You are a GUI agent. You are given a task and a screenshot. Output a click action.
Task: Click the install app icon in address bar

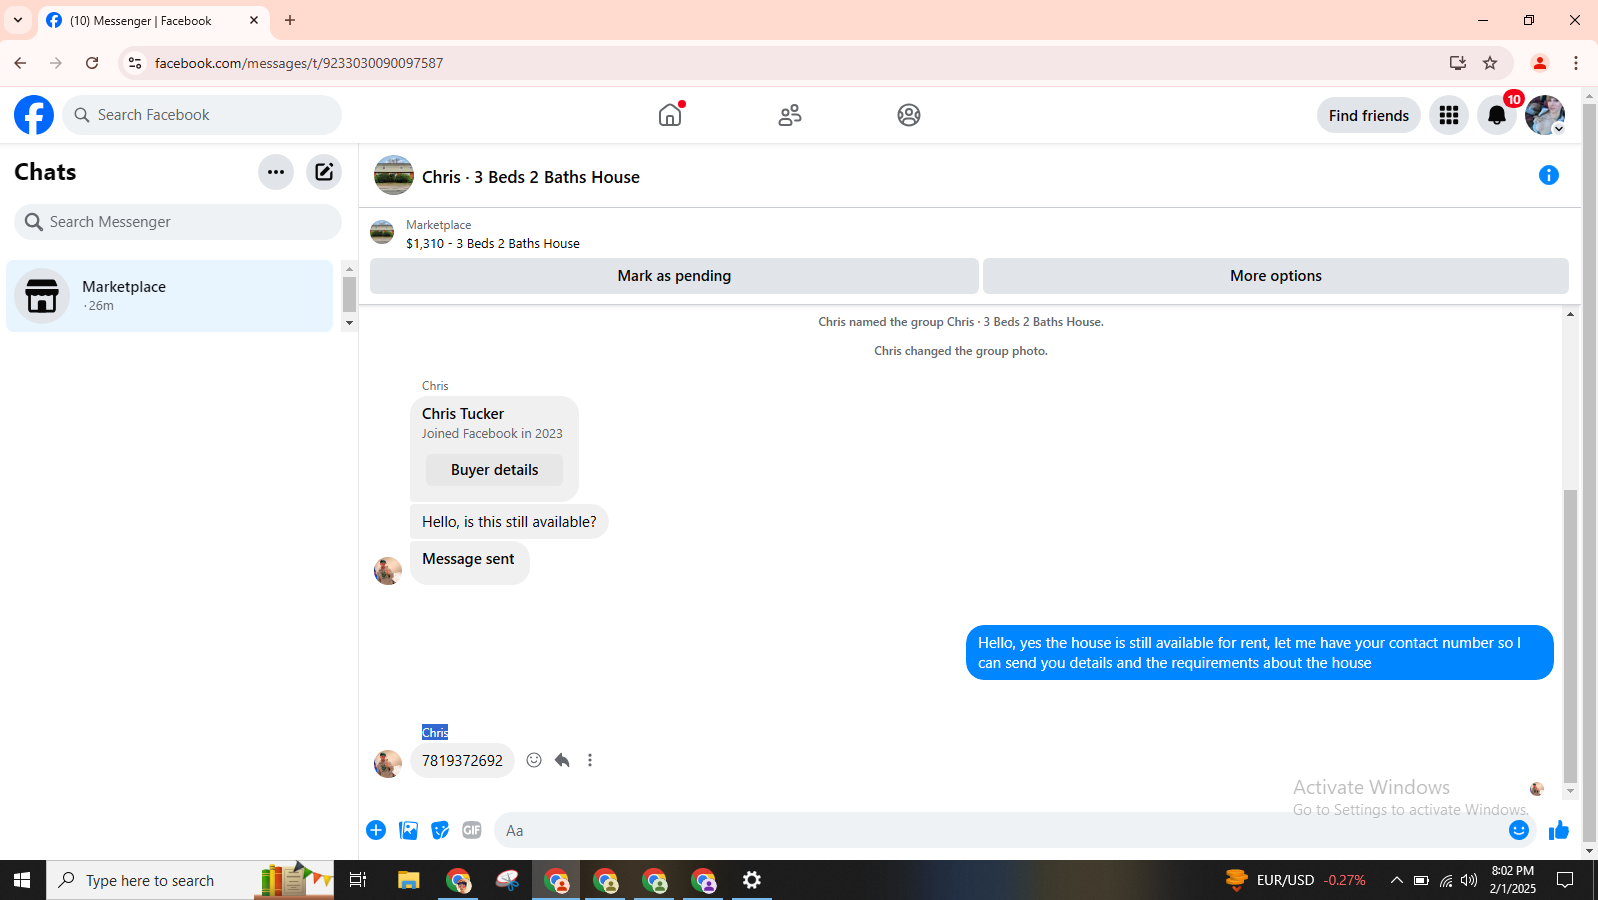(1458, 63)
